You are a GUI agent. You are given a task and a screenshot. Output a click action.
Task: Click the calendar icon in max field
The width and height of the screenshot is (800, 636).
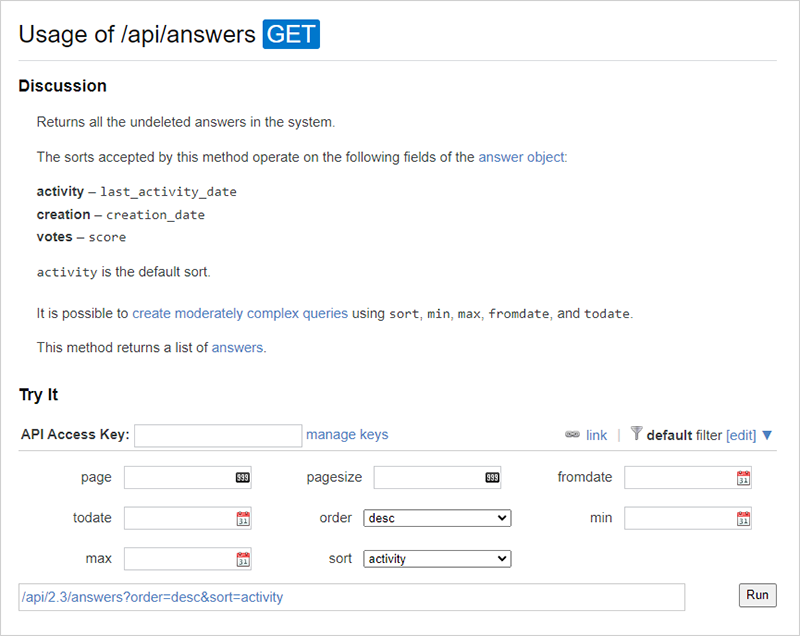(x=242, y=560)
